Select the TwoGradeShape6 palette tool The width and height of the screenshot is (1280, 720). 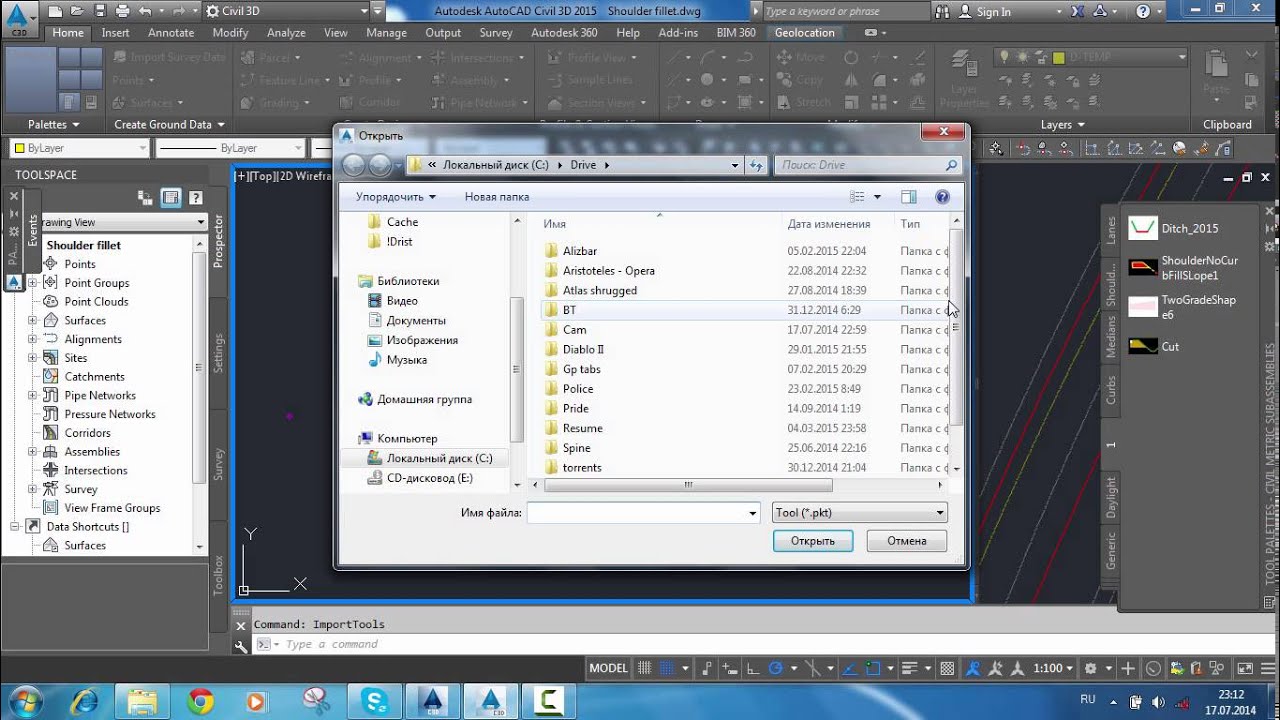pos(1143,307)
